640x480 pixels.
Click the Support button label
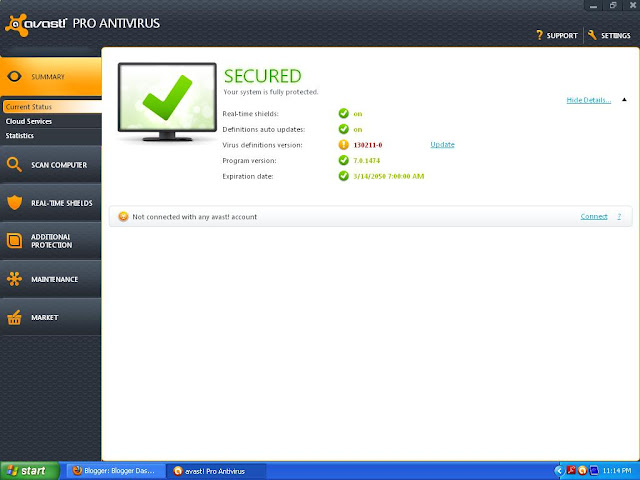pos(562,36)
